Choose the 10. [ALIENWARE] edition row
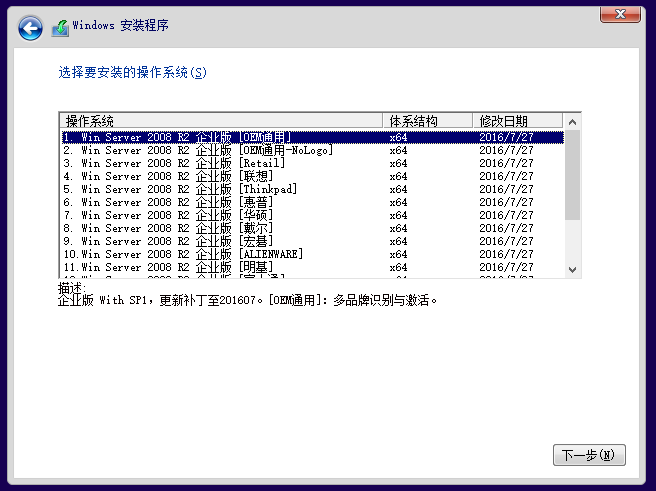 click(x=313, y=254)
